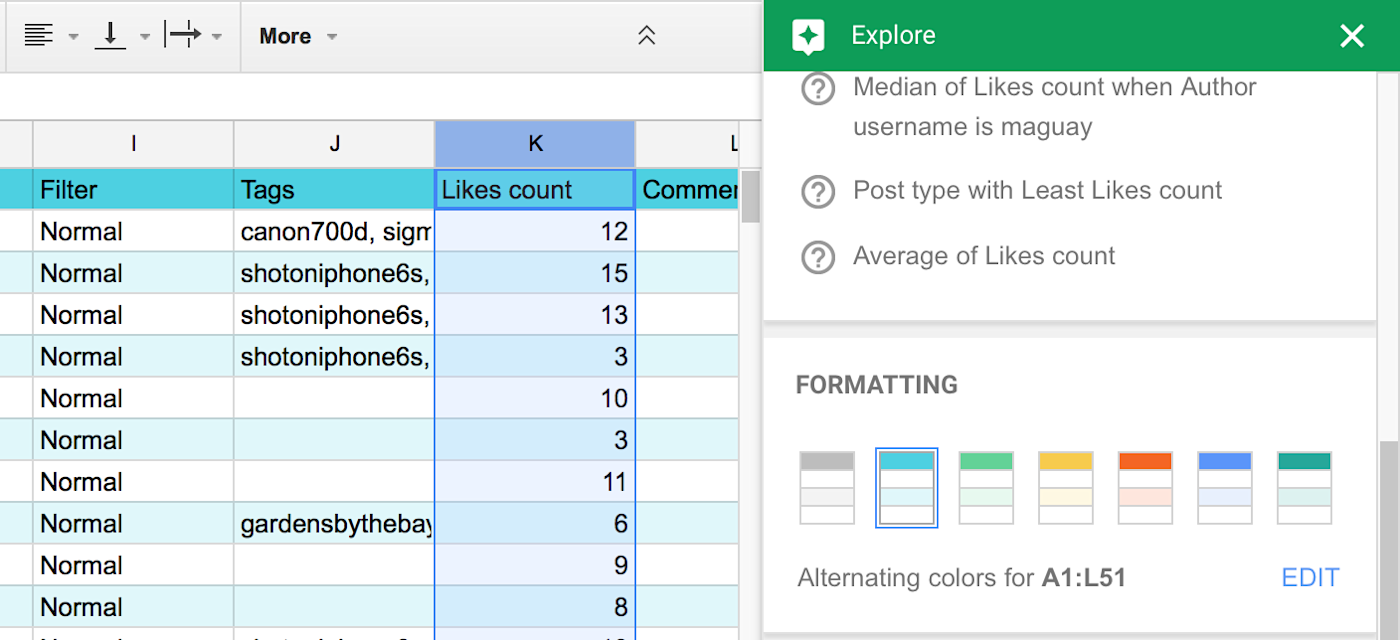Select Average of Likes count suggestion
Viewport: 1400px width, 640px height.
coord(984,256)
